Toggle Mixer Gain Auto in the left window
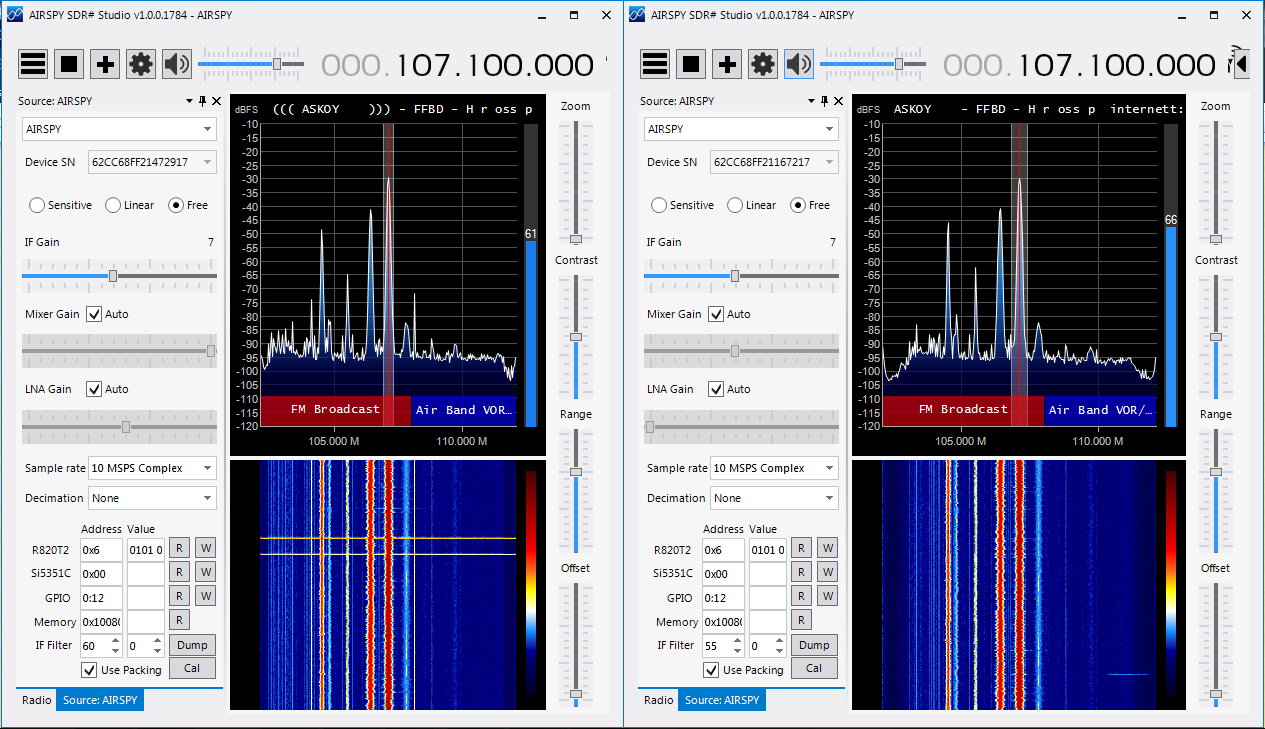1265x729 pixels. tap(94, 314)
